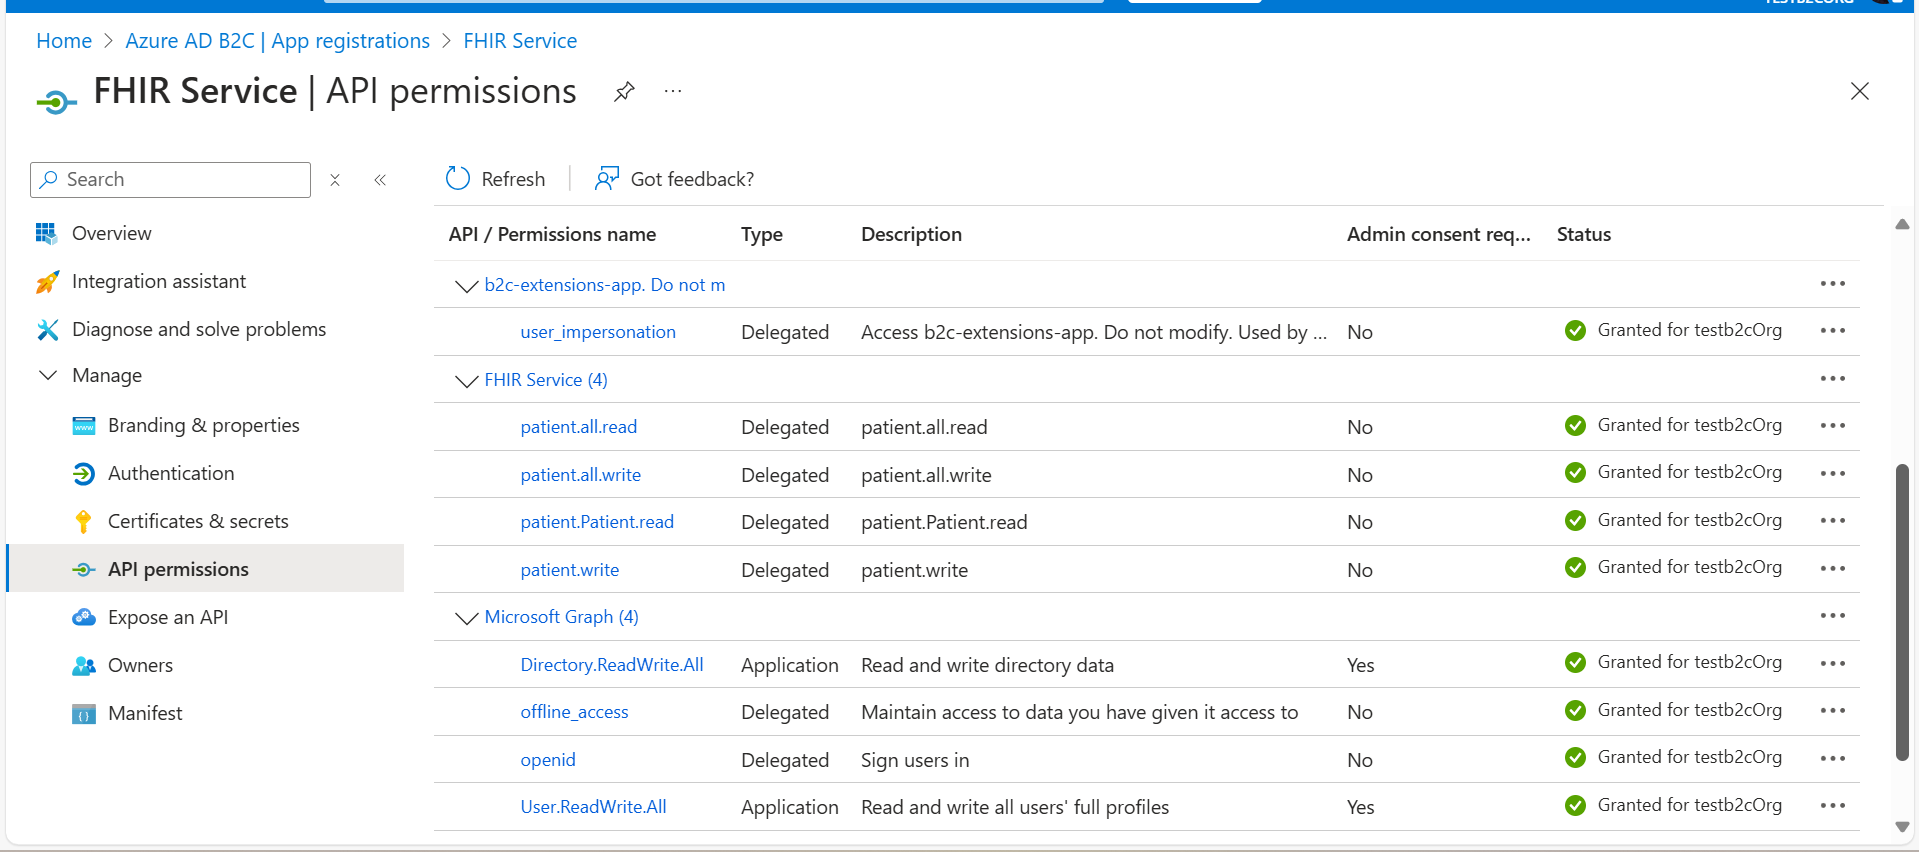
Task: Open Certificates & secrets menu item
Action: 198,521
